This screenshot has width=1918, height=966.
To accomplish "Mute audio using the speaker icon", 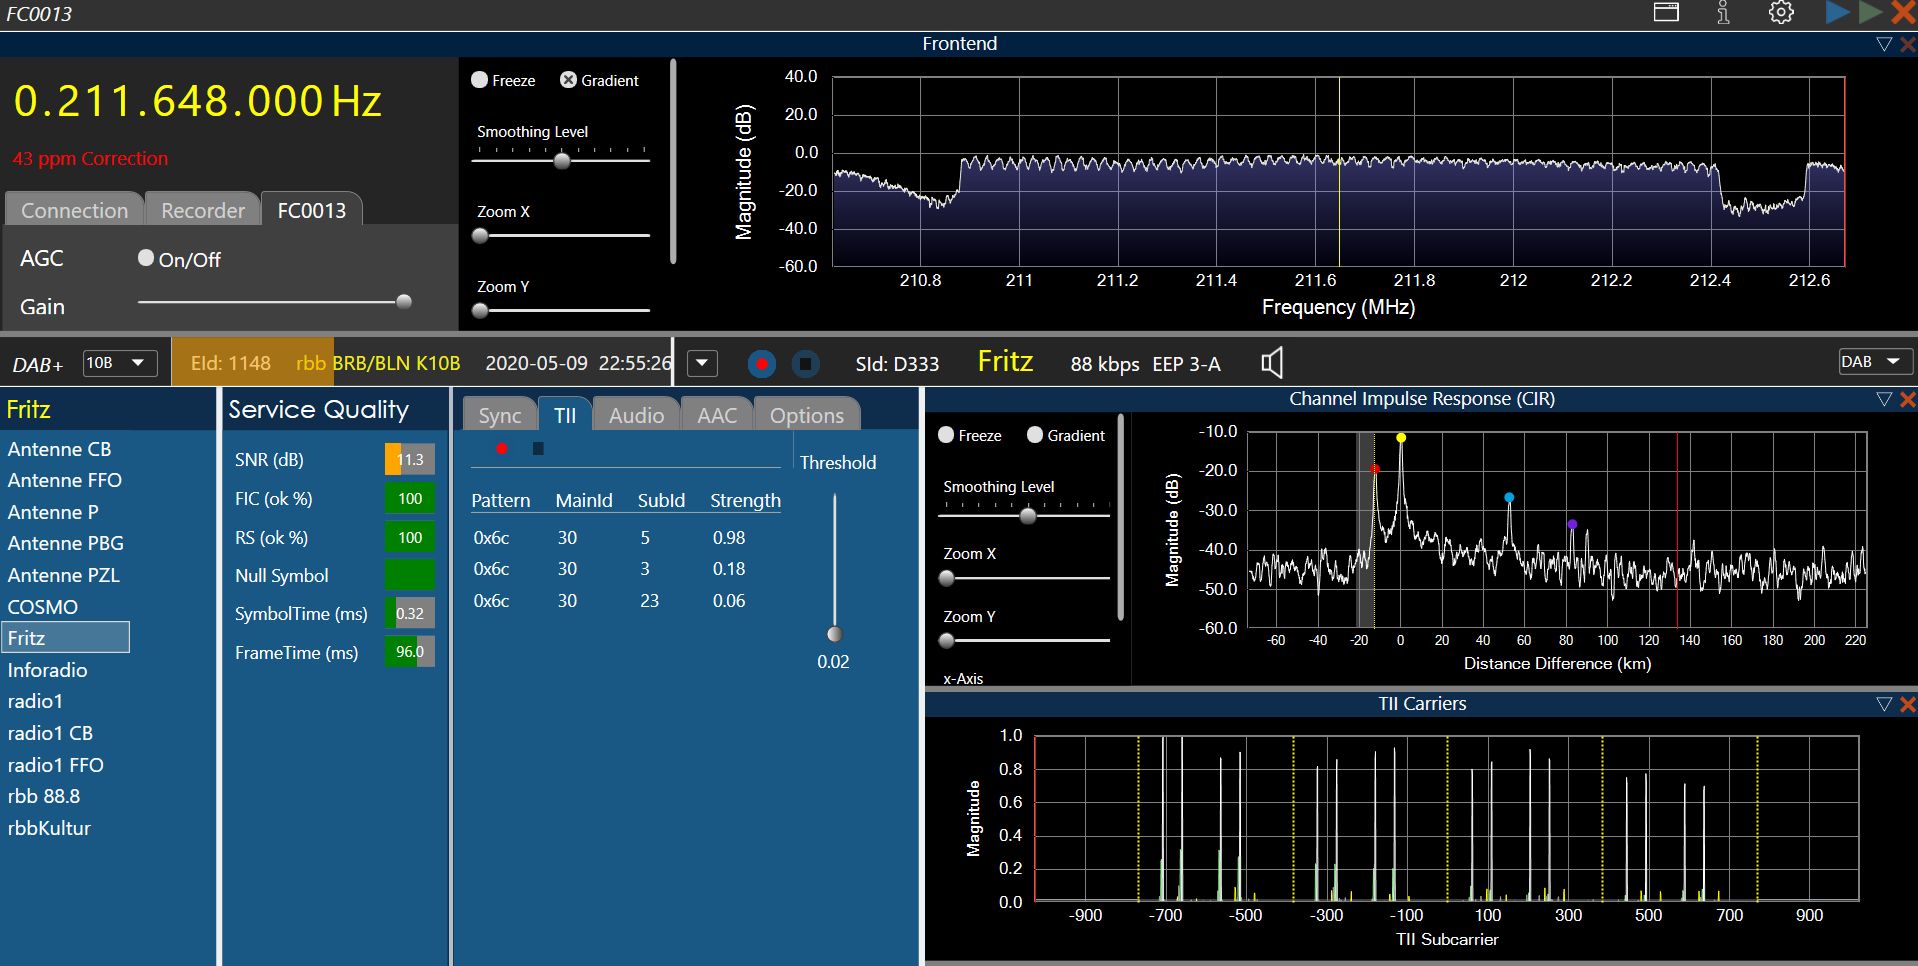I will (x=1272, y=363).
